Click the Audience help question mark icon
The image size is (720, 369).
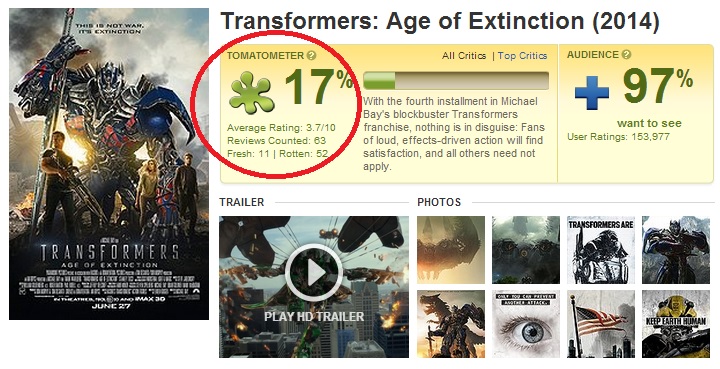(626, 55)
